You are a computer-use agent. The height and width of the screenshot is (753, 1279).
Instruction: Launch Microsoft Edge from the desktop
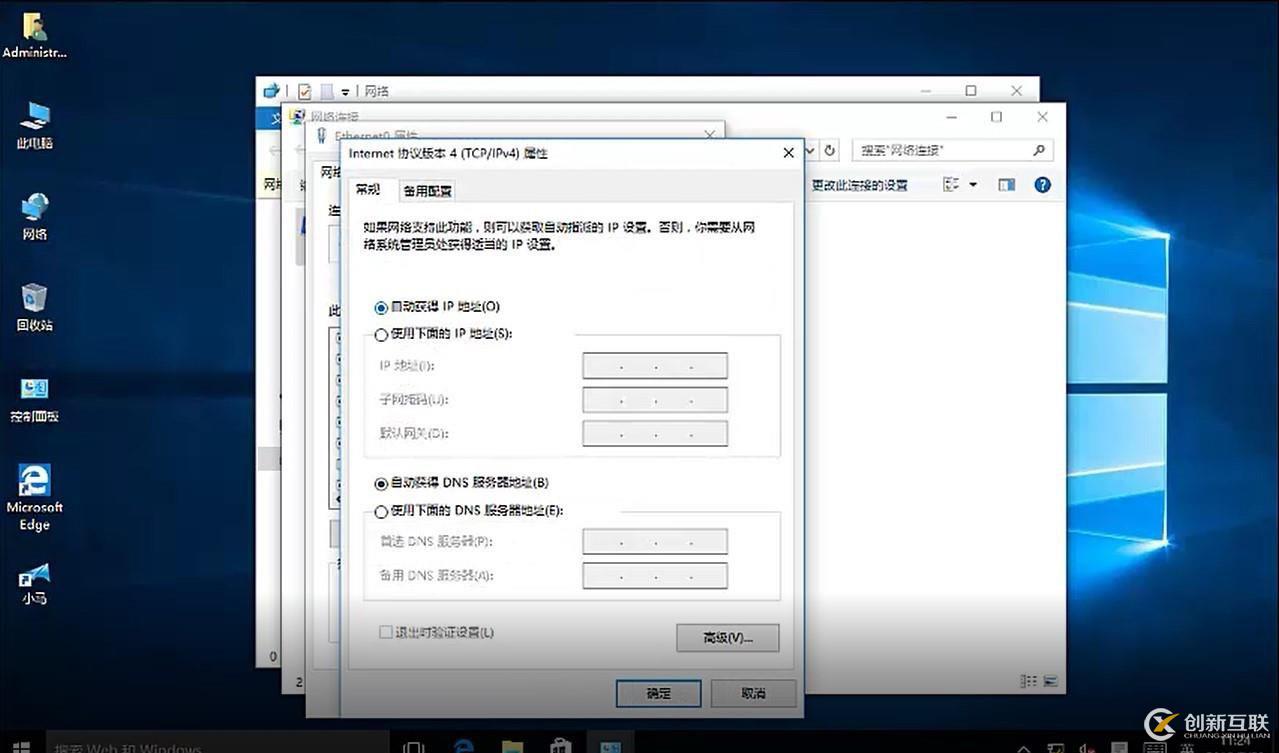(x=34, y=497)
